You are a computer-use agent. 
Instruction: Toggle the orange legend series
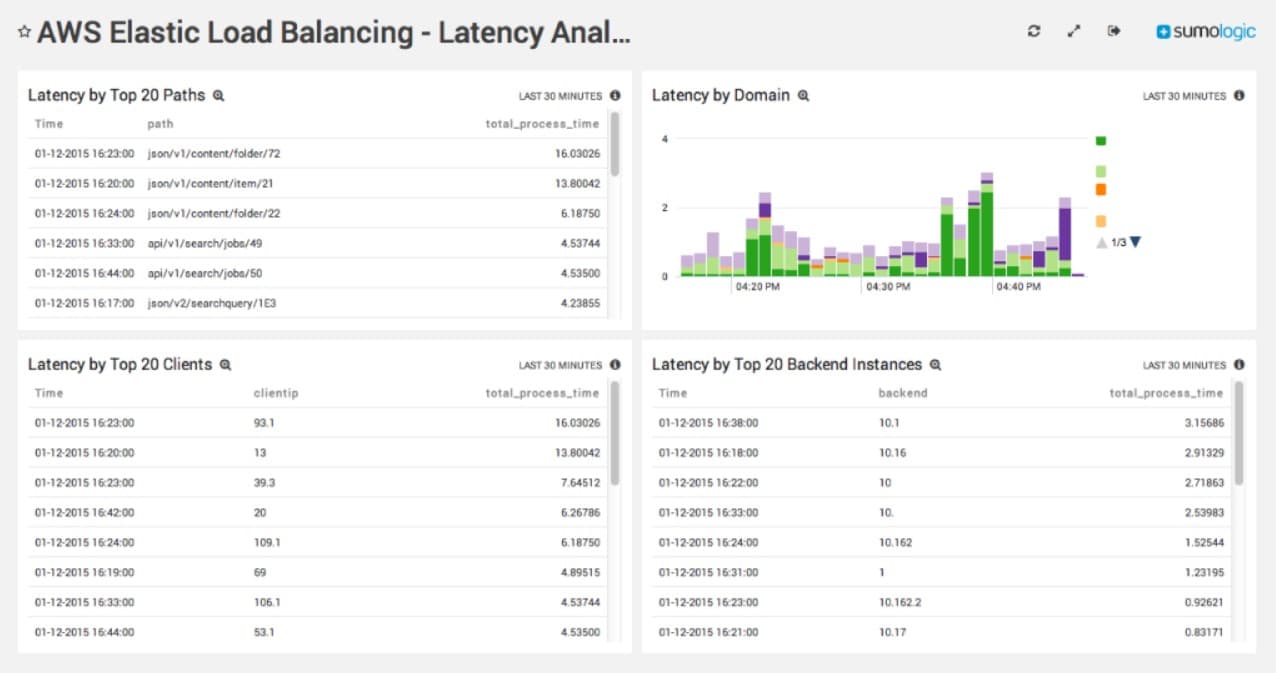coord(1101,189)
